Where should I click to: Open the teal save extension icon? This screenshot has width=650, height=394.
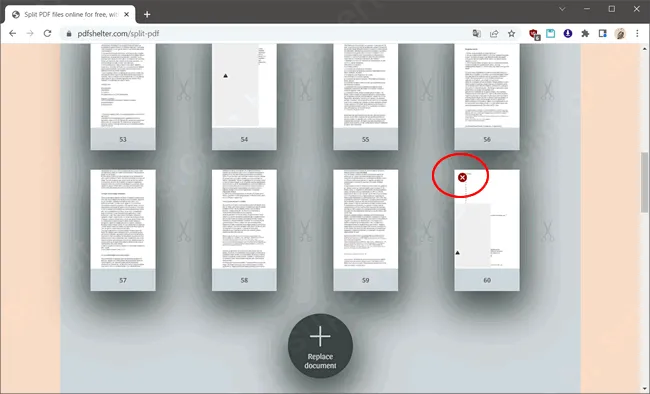coord(551,34)
